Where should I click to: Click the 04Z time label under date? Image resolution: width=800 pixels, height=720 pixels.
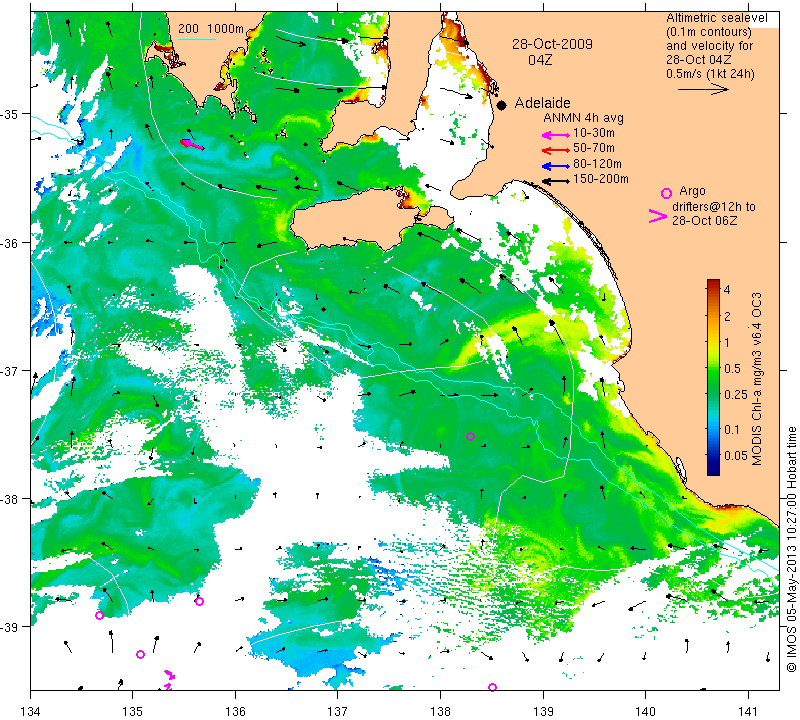540,60
